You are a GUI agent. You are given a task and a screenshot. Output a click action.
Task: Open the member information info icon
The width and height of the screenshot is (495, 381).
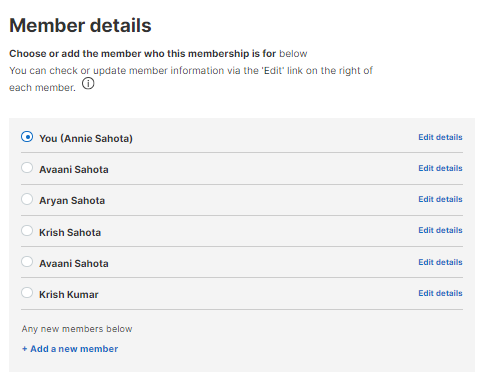coord(88,83)
